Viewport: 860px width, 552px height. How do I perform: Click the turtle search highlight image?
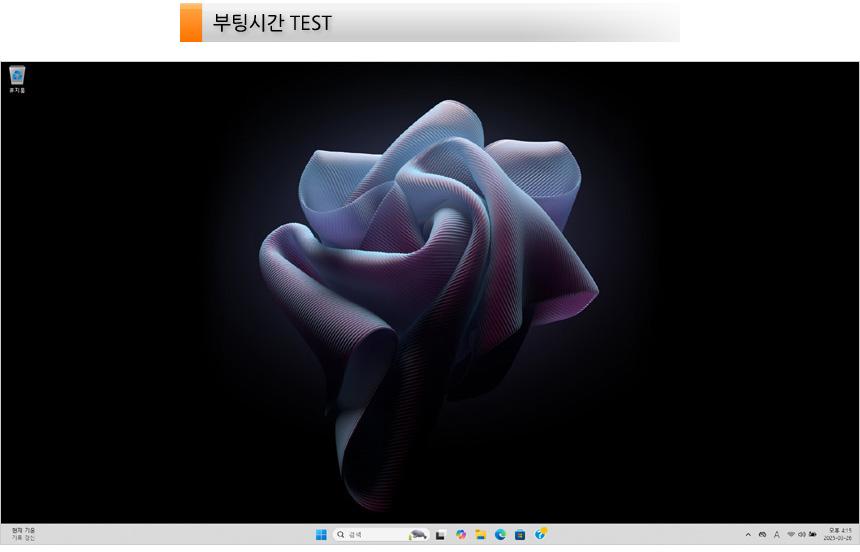pyautogui.click(x=418, y=534)
